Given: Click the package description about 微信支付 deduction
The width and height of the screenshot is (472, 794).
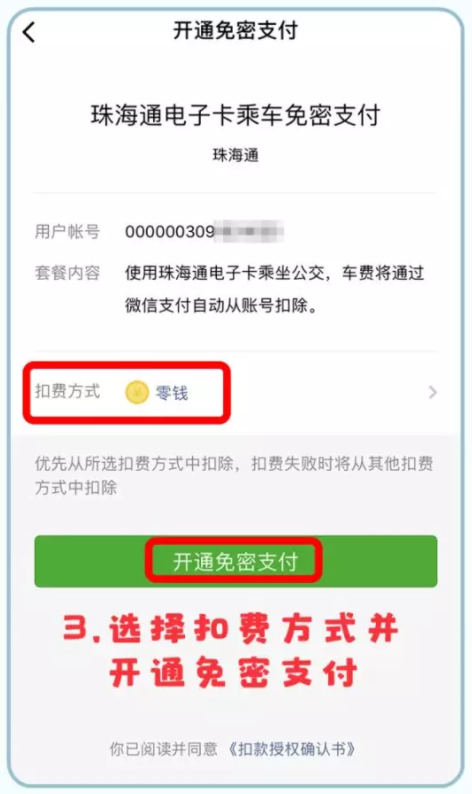Looking at the screenshot, I should pos(274,289).
